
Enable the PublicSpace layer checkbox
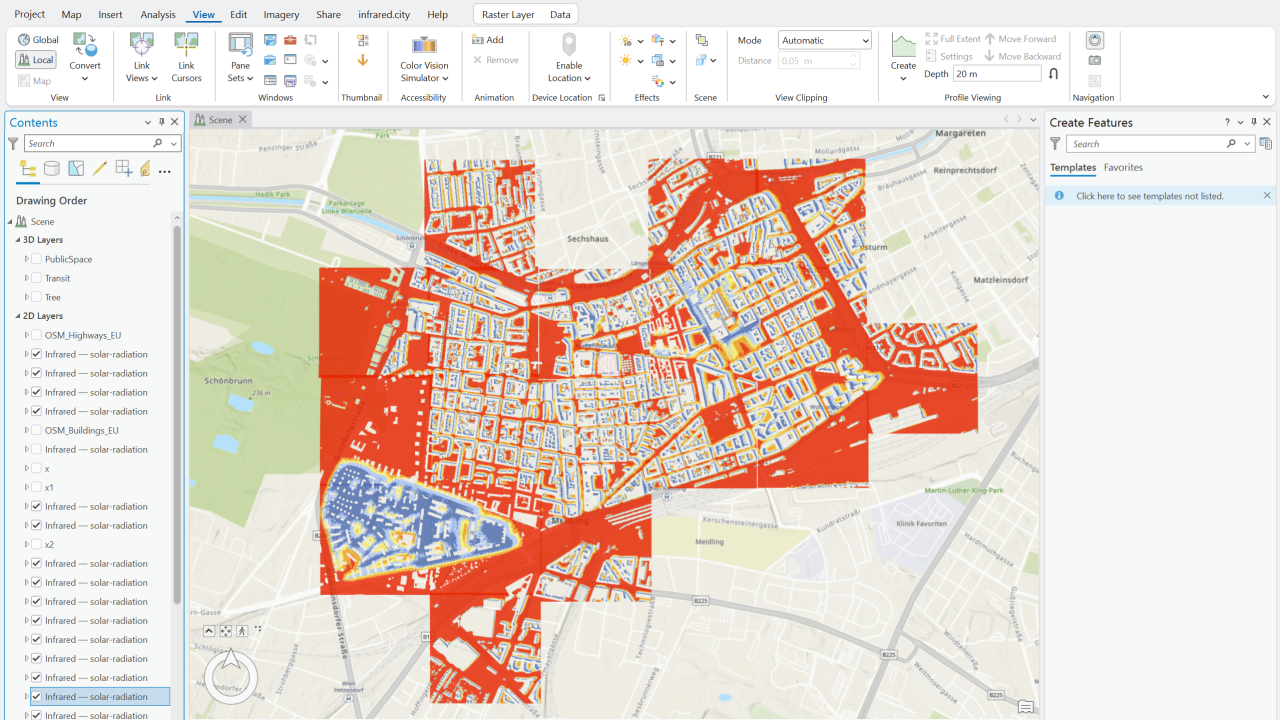click(37, 259)
